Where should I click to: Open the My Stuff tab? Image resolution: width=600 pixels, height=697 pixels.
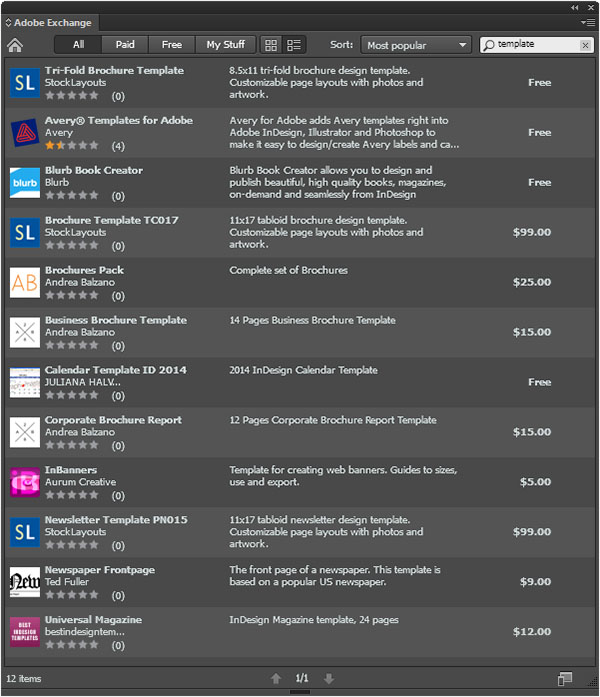pyautogui.click(x=225, y=45)
